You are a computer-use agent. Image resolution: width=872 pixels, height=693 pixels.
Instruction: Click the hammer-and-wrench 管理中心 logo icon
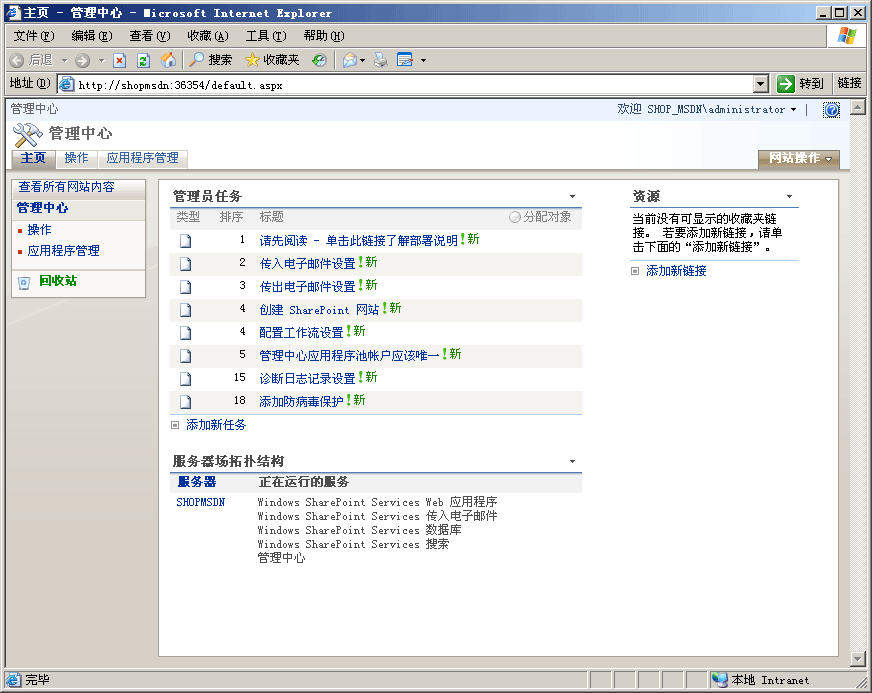coord(27,135)
